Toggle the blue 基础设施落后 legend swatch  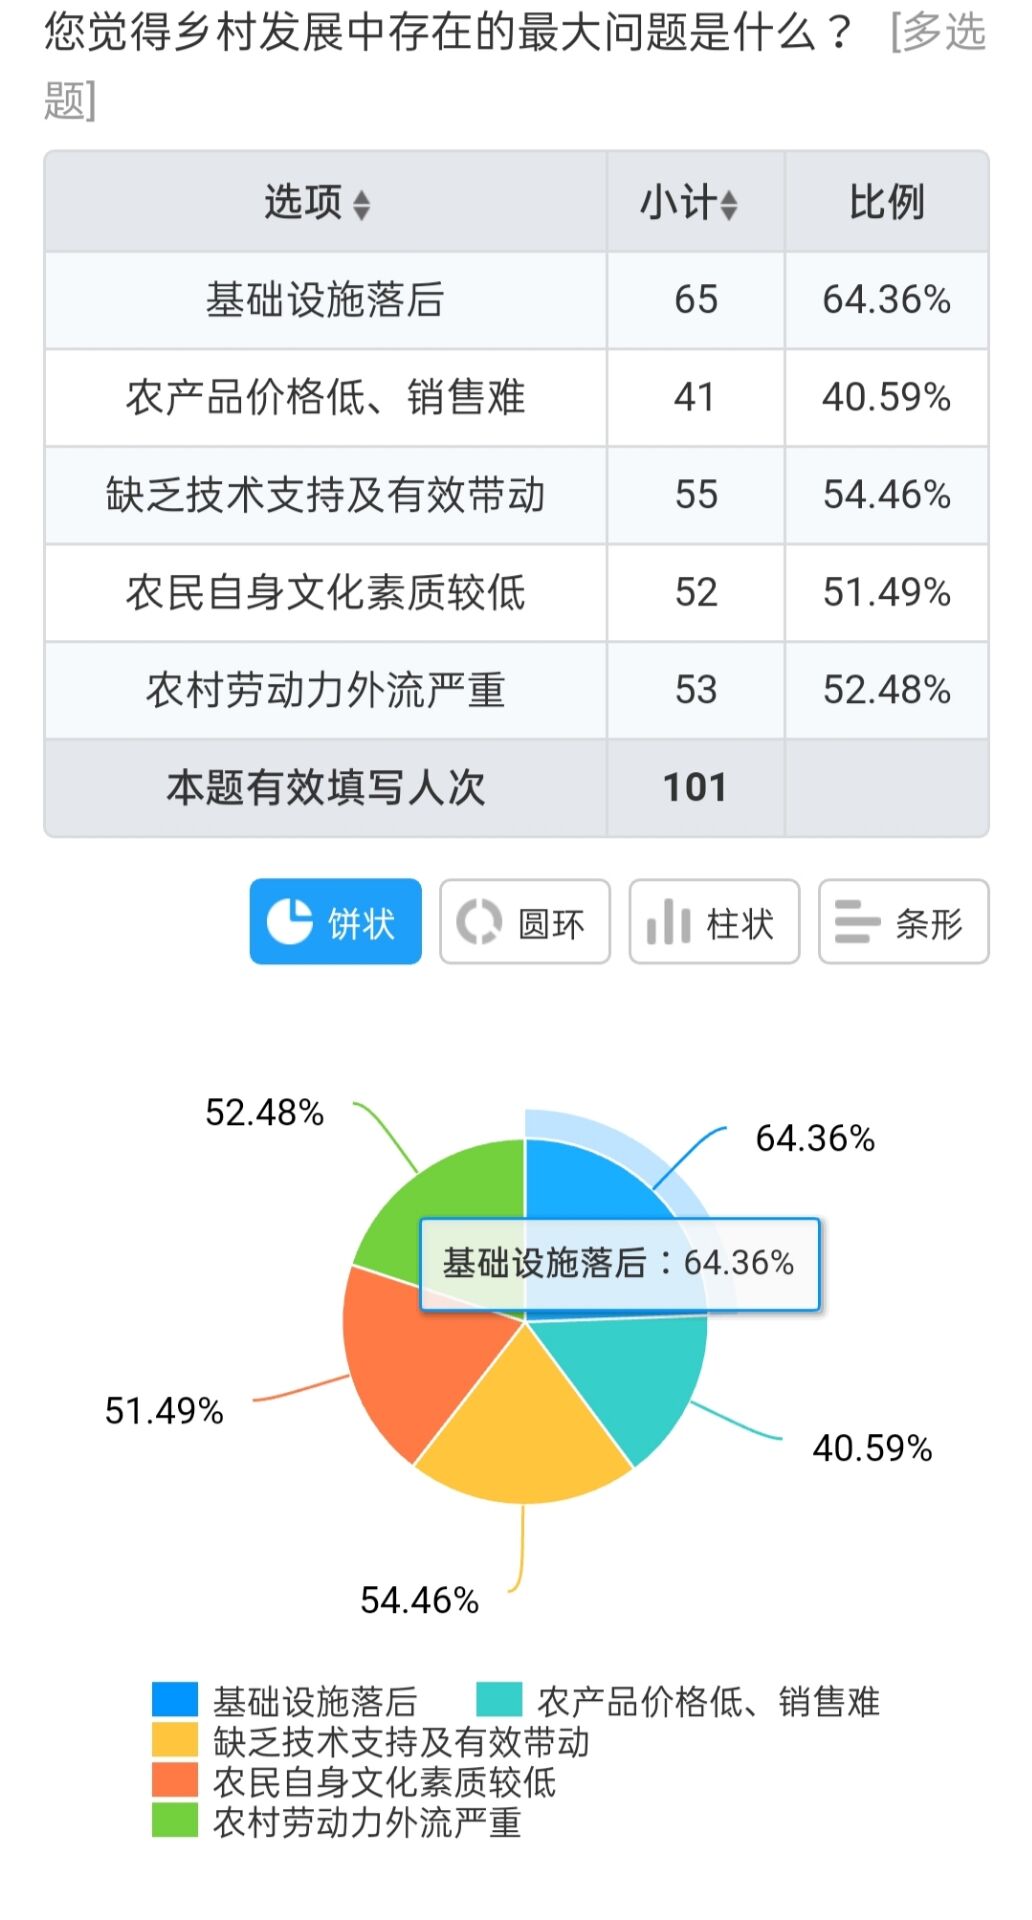[175, 1700]
